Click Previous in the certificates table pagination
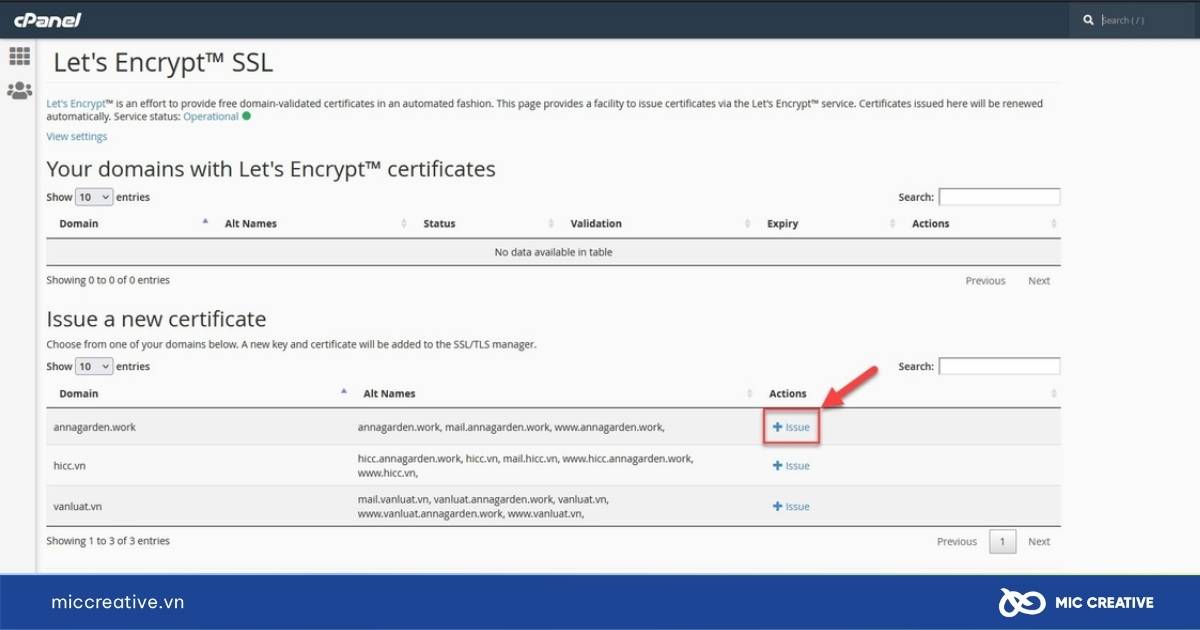Screen dimensions: 1200x630 point(985,281)
